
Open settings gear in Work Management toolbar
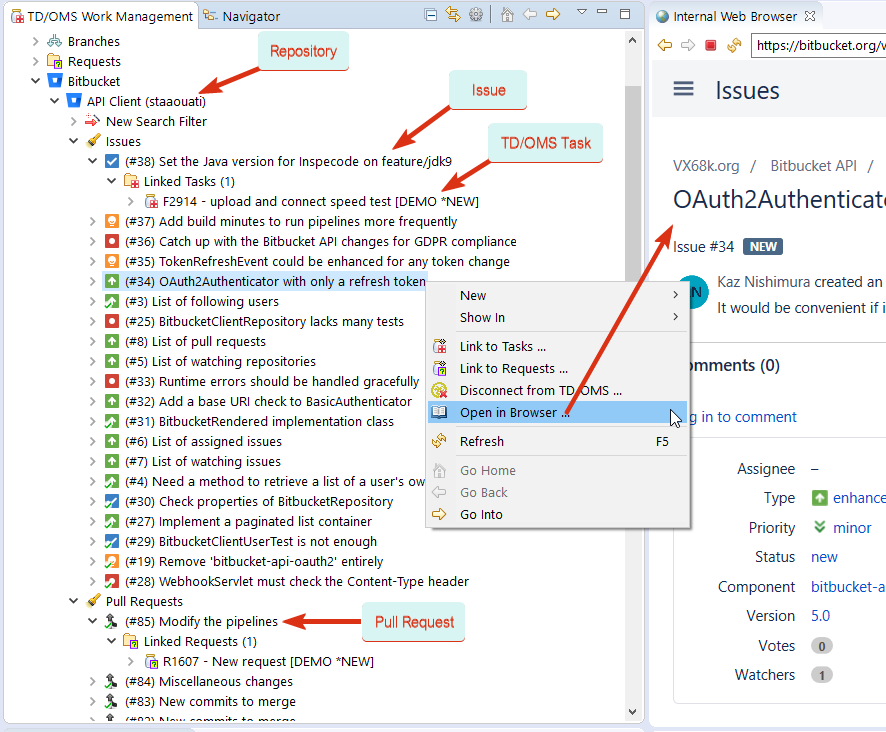click(x=476, y=15)
